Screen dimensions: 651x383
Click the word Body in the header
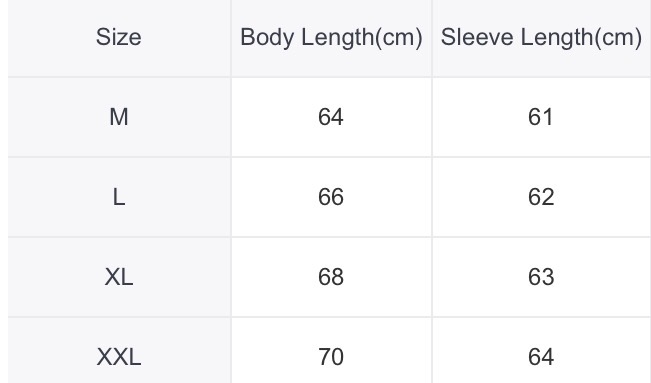(268, 38)
